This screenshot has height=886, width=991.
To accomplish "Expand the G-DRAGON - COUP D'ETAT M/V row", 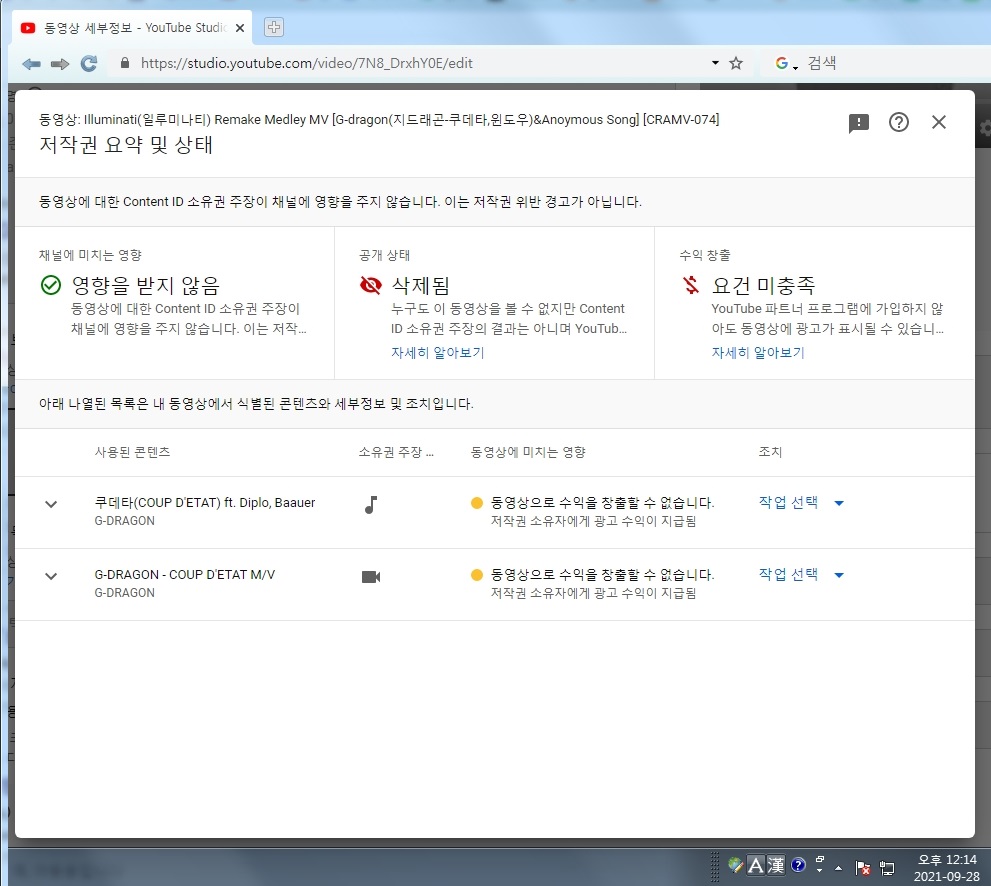I will tap(51, 576).
